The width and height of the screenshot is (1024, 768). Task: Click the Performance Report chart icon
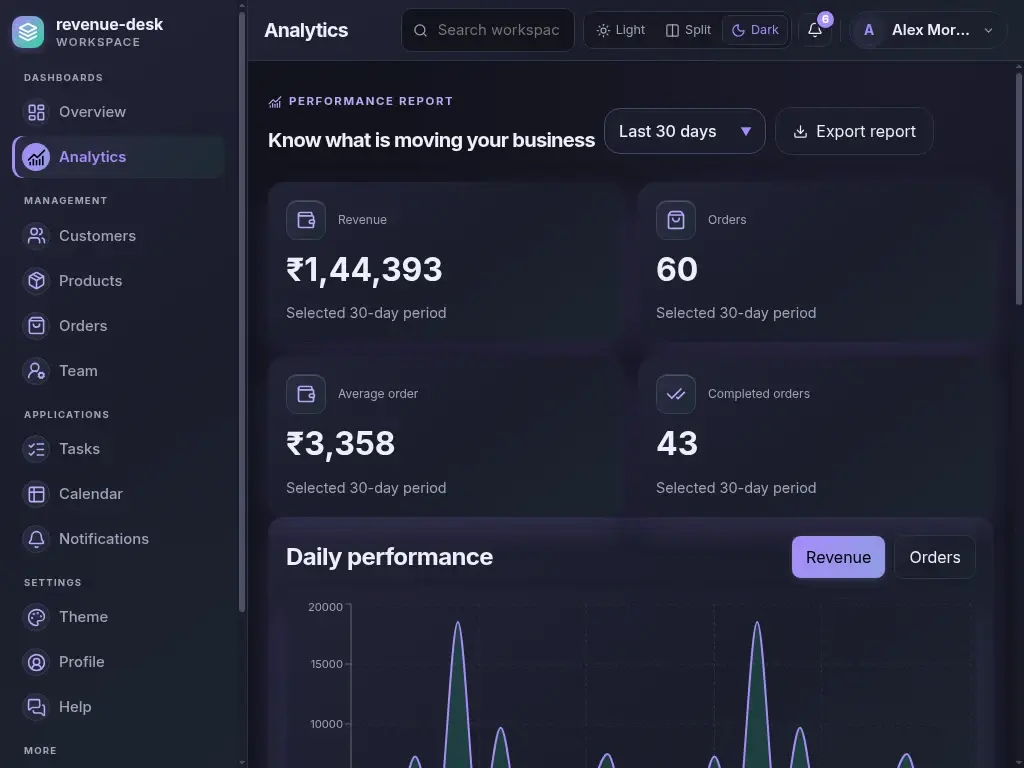pyautogui.click(x=275, y=102)
